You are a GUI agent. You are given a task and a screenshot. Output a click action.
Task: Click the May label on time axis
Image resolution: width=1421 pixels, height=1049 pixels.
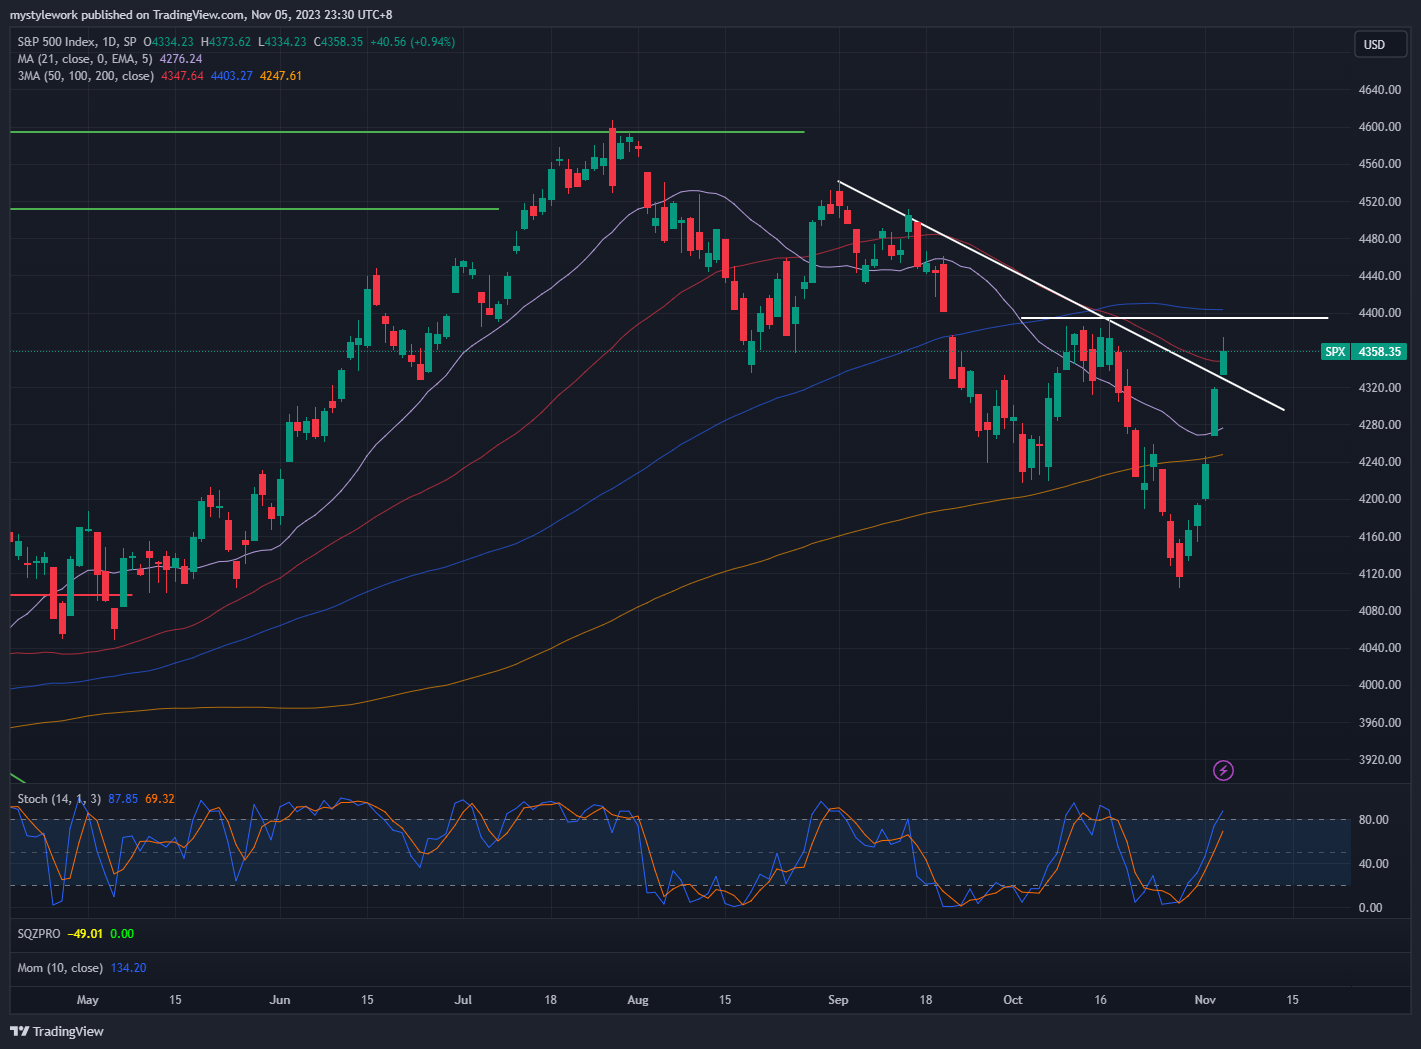click(x=88, y=1000)
